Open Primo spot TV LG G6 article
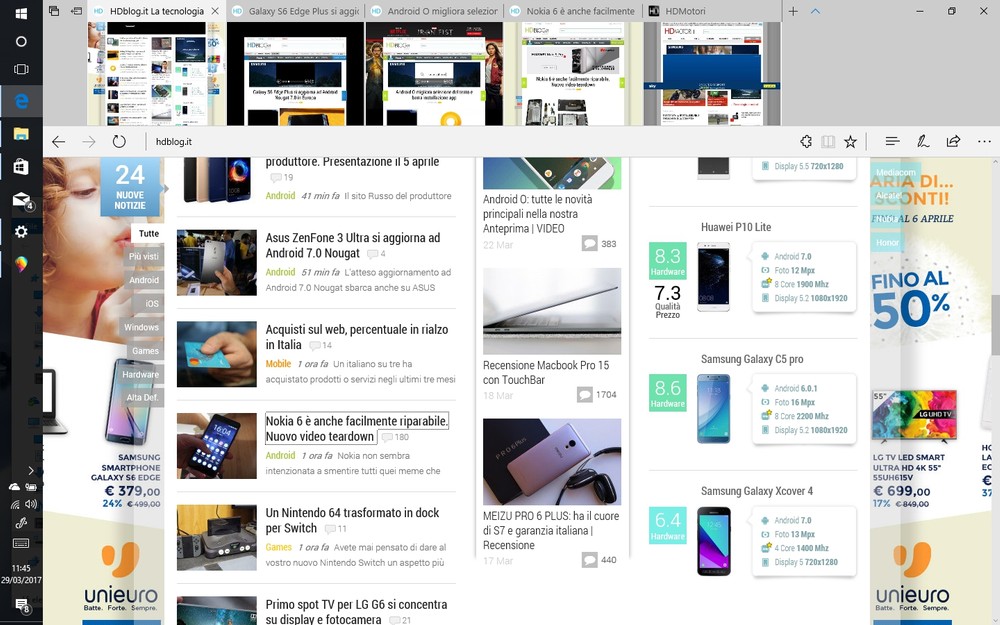This screenshot has height=625, width=1000. 356,611
